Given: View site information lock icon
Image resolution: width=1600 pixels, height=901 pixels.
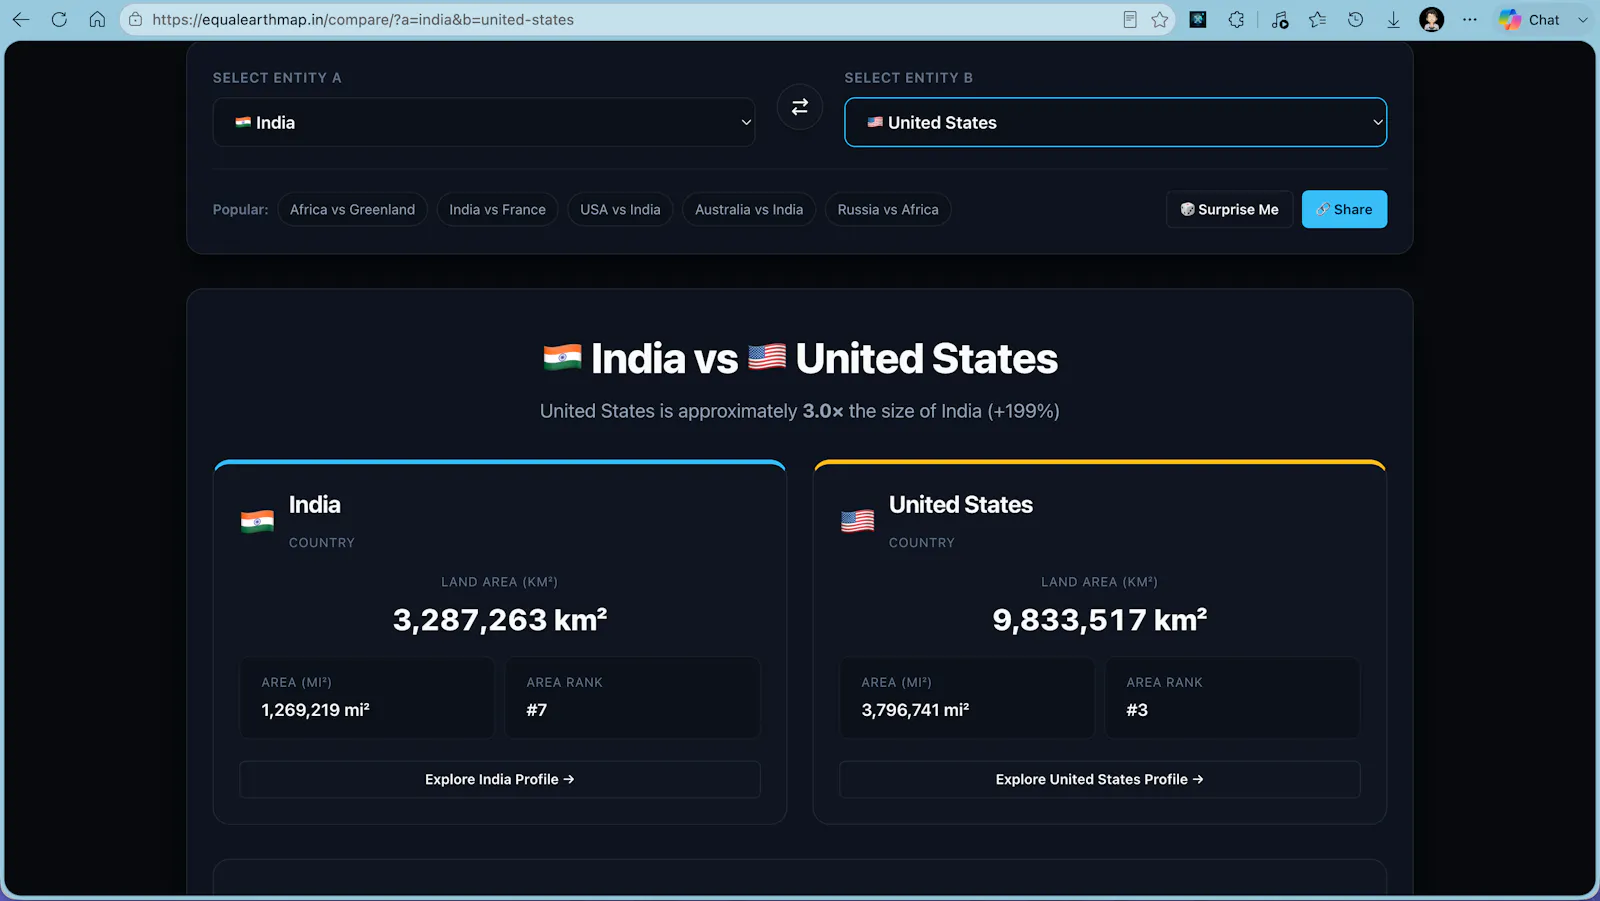Looking at the screenshot, I should [135, 20].
